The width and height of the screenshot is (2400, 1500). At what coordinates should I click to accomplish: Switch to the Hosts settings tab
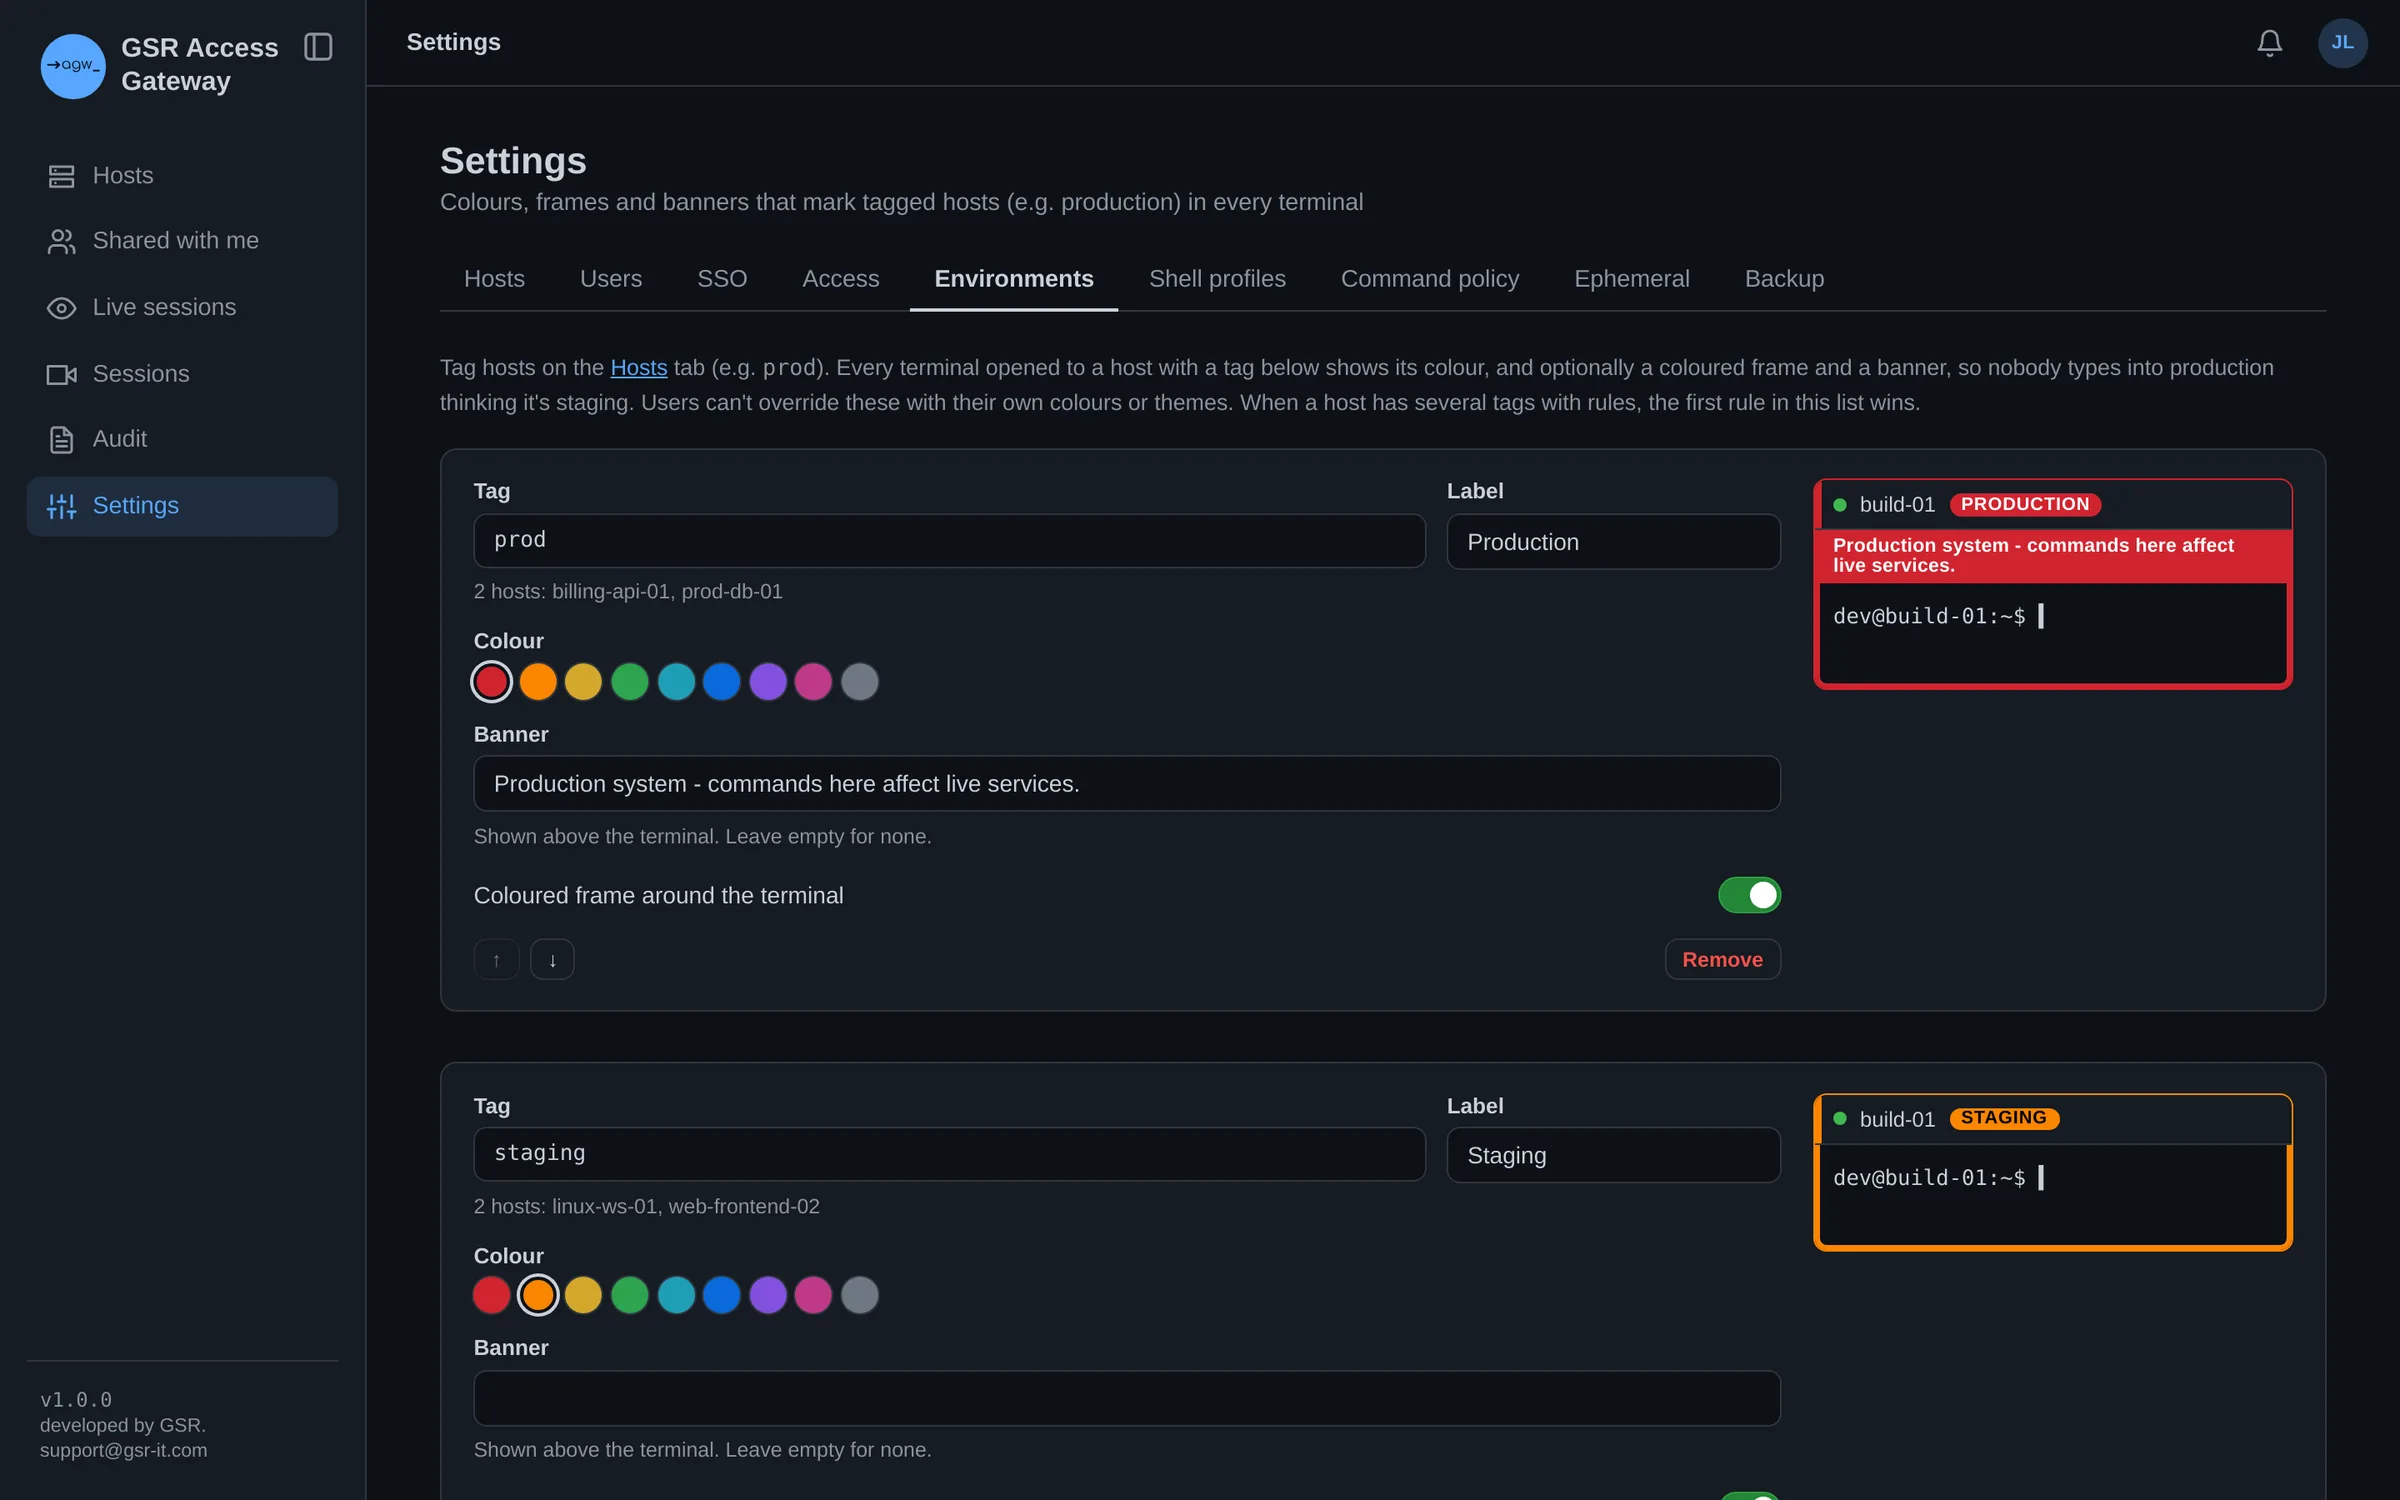[494, 279]
